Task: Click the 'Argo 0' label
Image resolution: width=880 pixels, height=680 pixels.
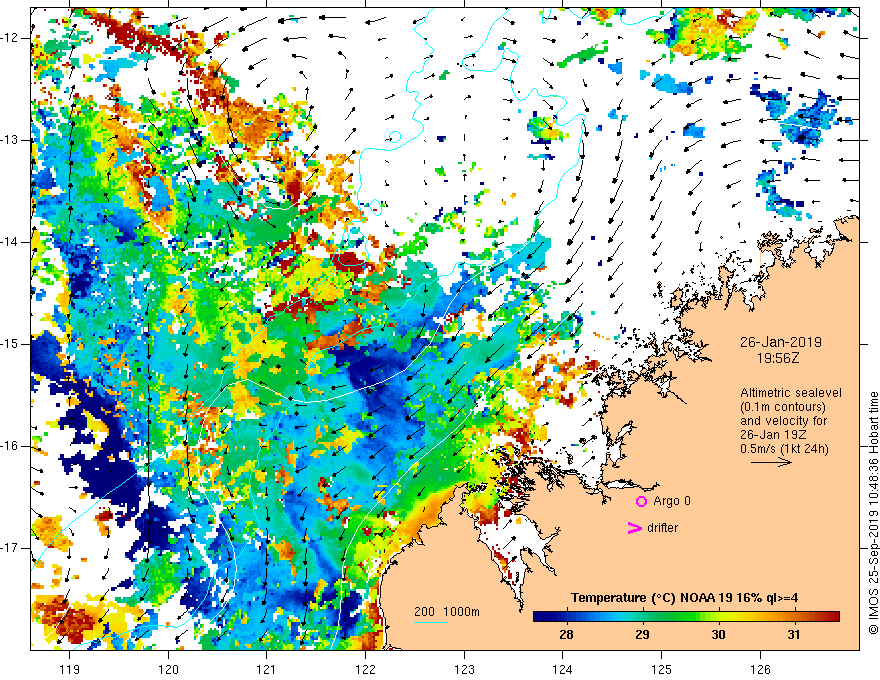Action: point(672,501)
